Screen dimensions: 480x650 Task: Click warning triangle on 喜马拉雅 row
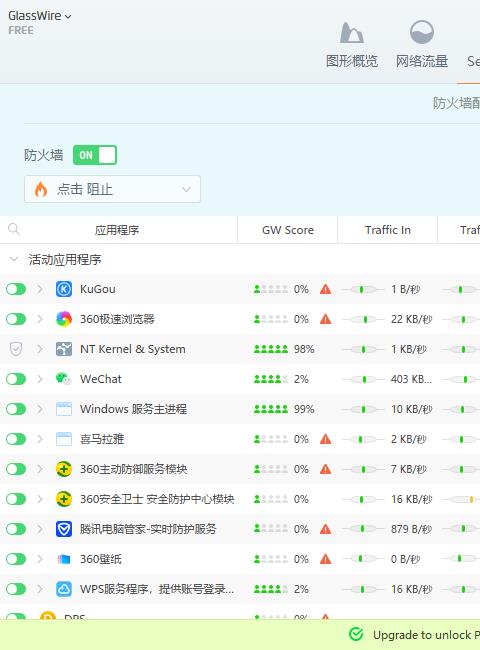(326, 439)
